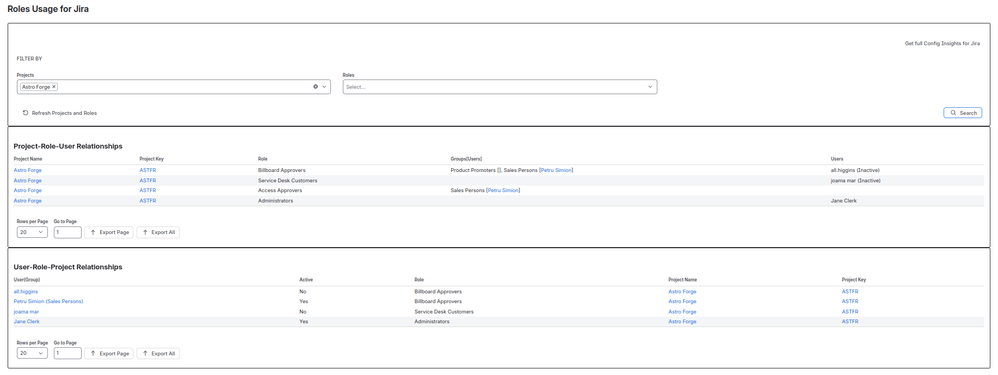Open Petru Simion (Sales Persons) user link
The width and height of the screenshot is (998, 375).
coord(48,301)
